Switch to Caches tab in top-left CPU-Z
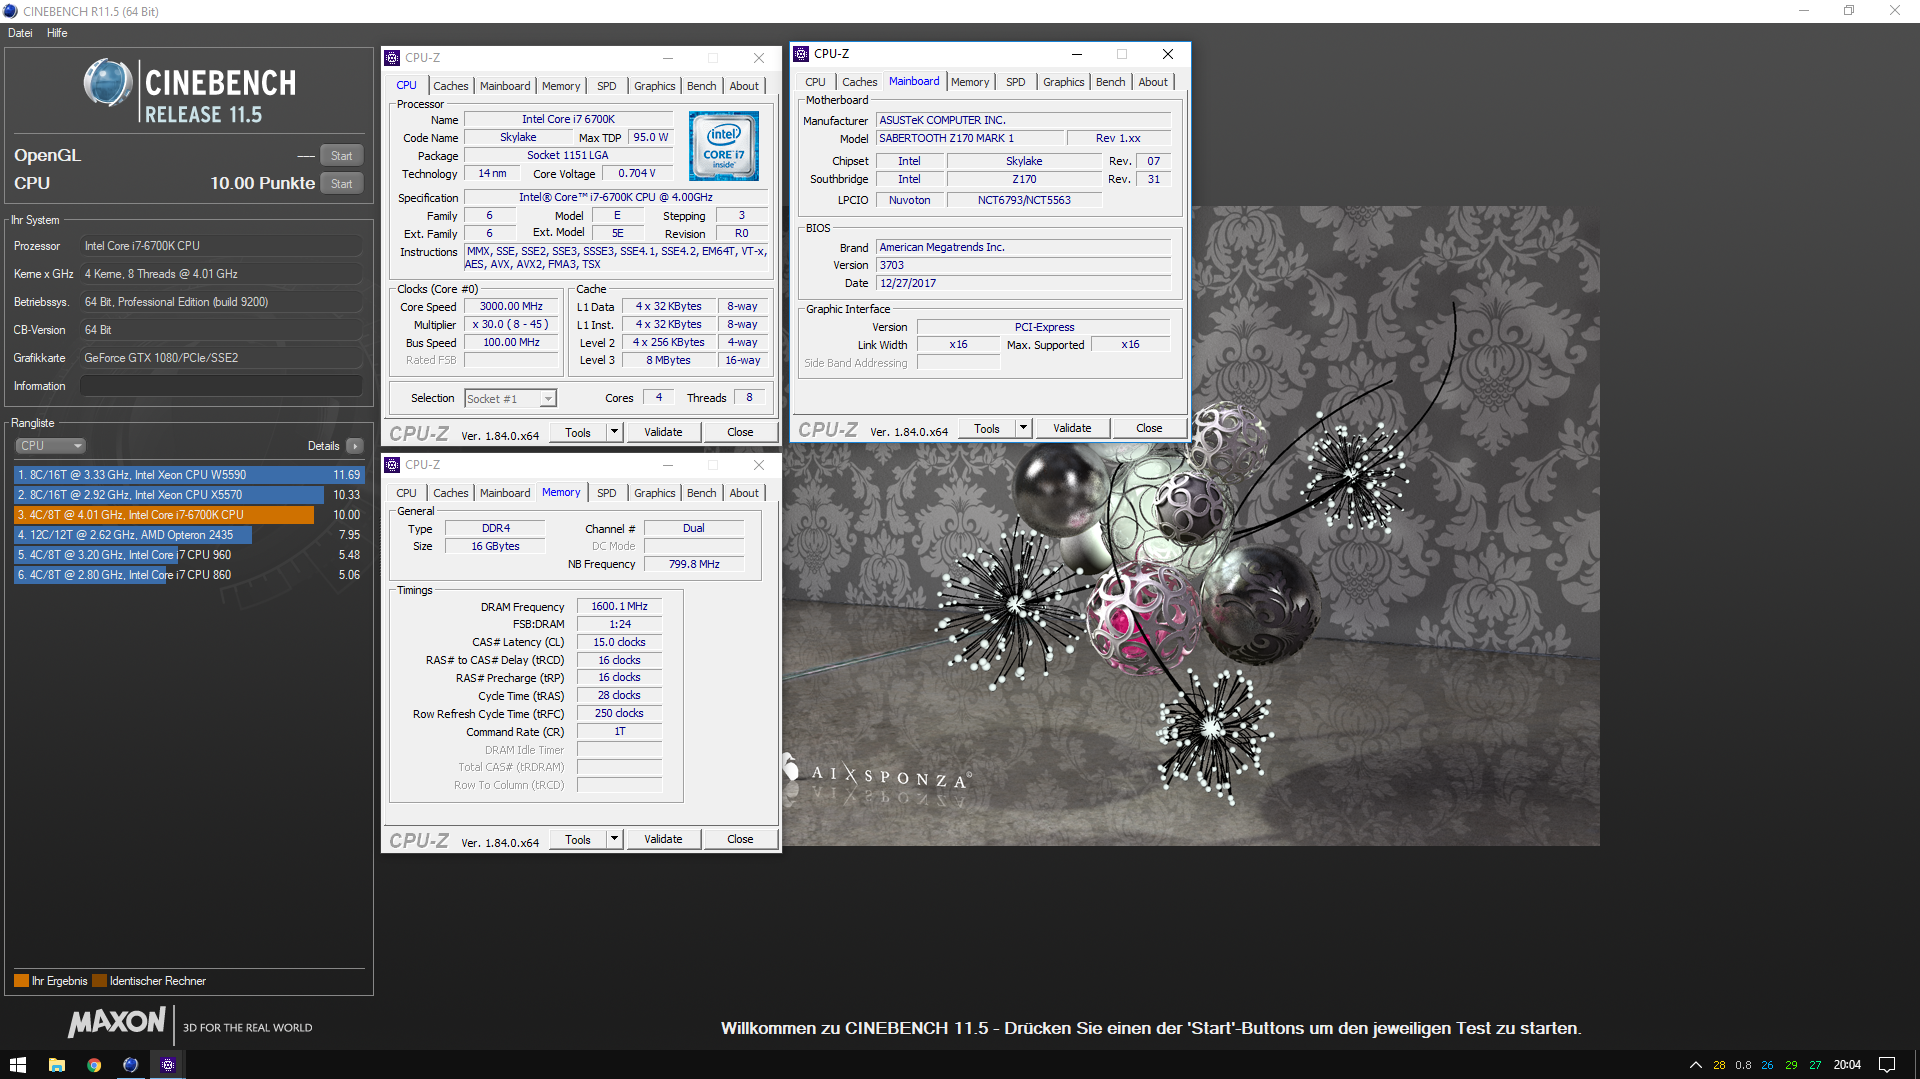 [x=450, y=86]
